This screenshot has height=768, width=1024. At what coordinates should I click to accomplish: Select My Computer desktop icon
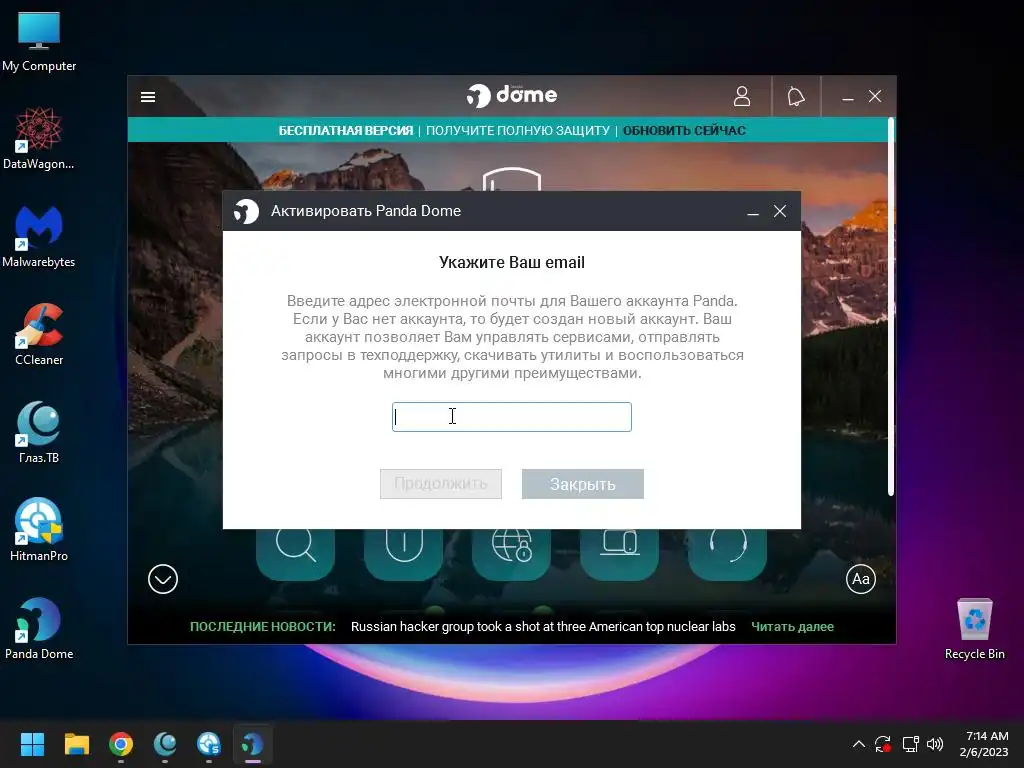pyautogui.click(x=39, y=42)
